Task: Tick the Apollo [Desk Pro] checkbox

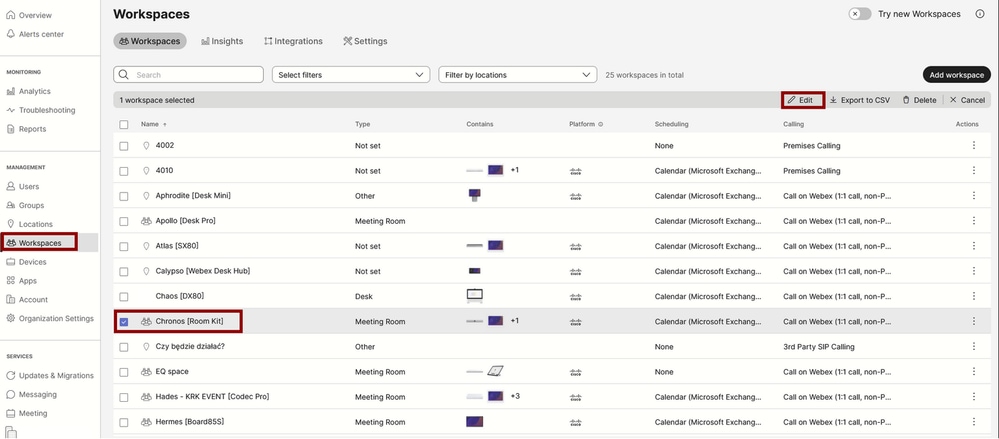Action: (124, 221)
